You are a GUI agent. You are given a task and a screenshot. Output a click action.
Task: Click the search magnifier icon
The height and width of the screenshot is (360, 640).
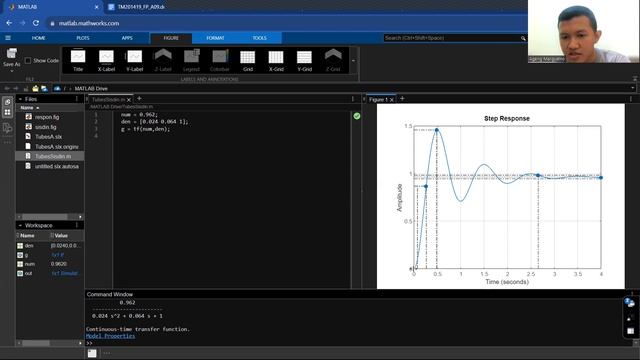[x=523, y=38]
